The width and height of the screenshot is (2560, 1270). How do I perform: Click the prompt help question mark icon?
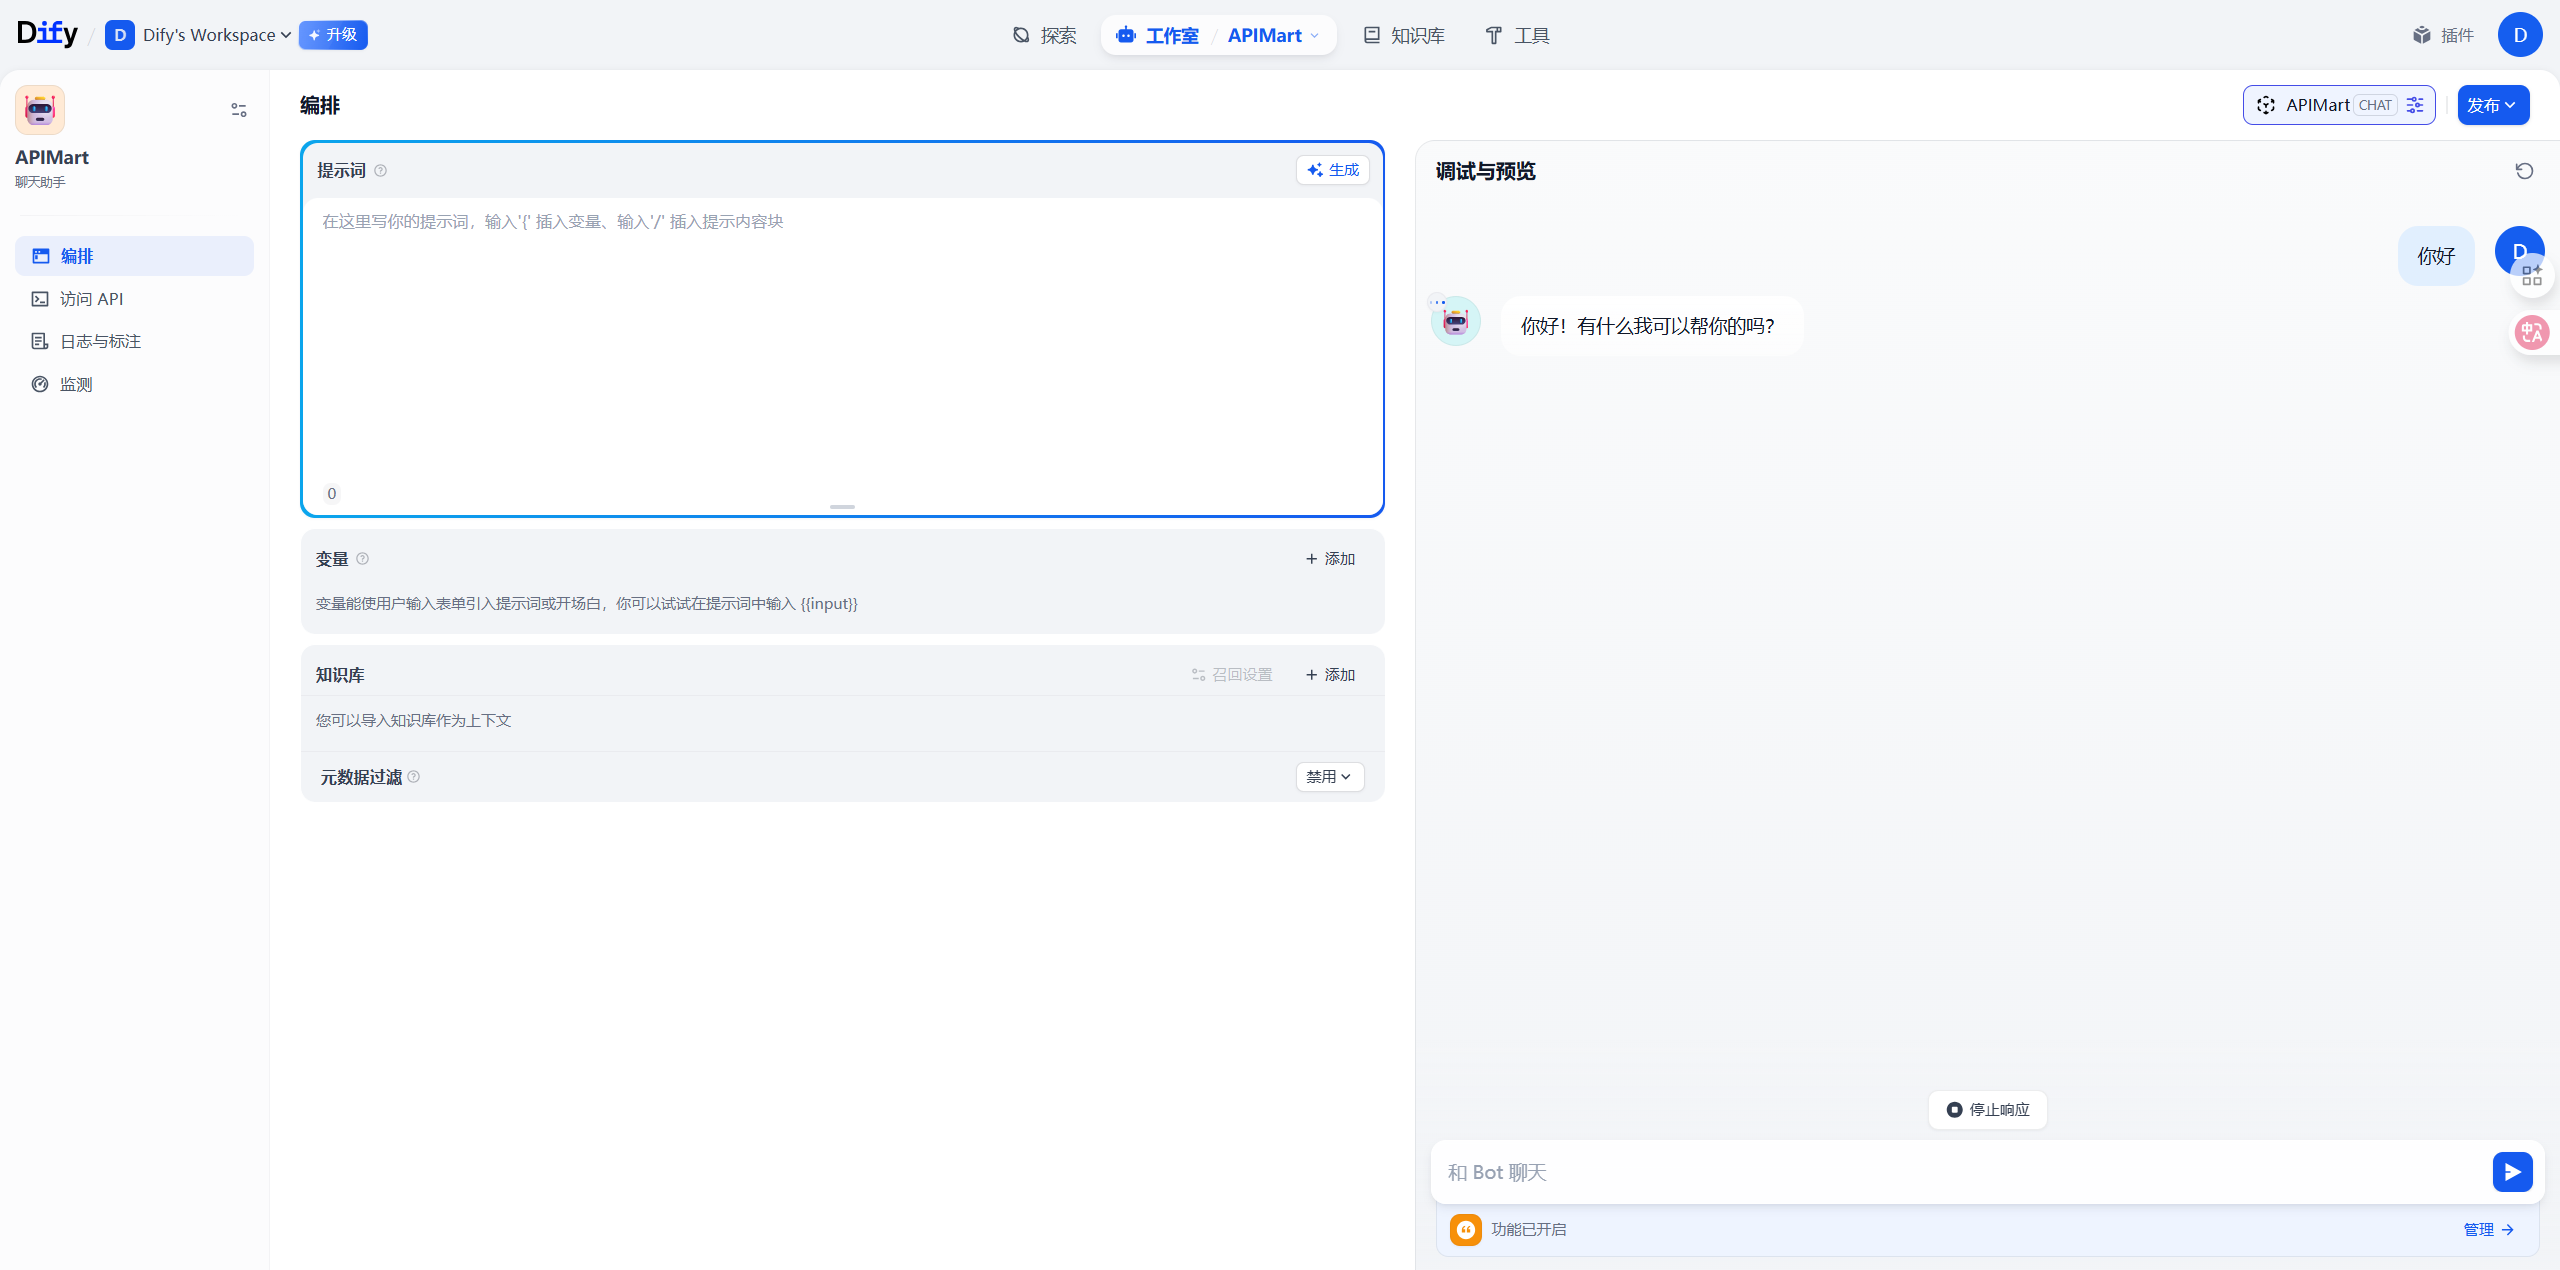[x=380, y=171]
